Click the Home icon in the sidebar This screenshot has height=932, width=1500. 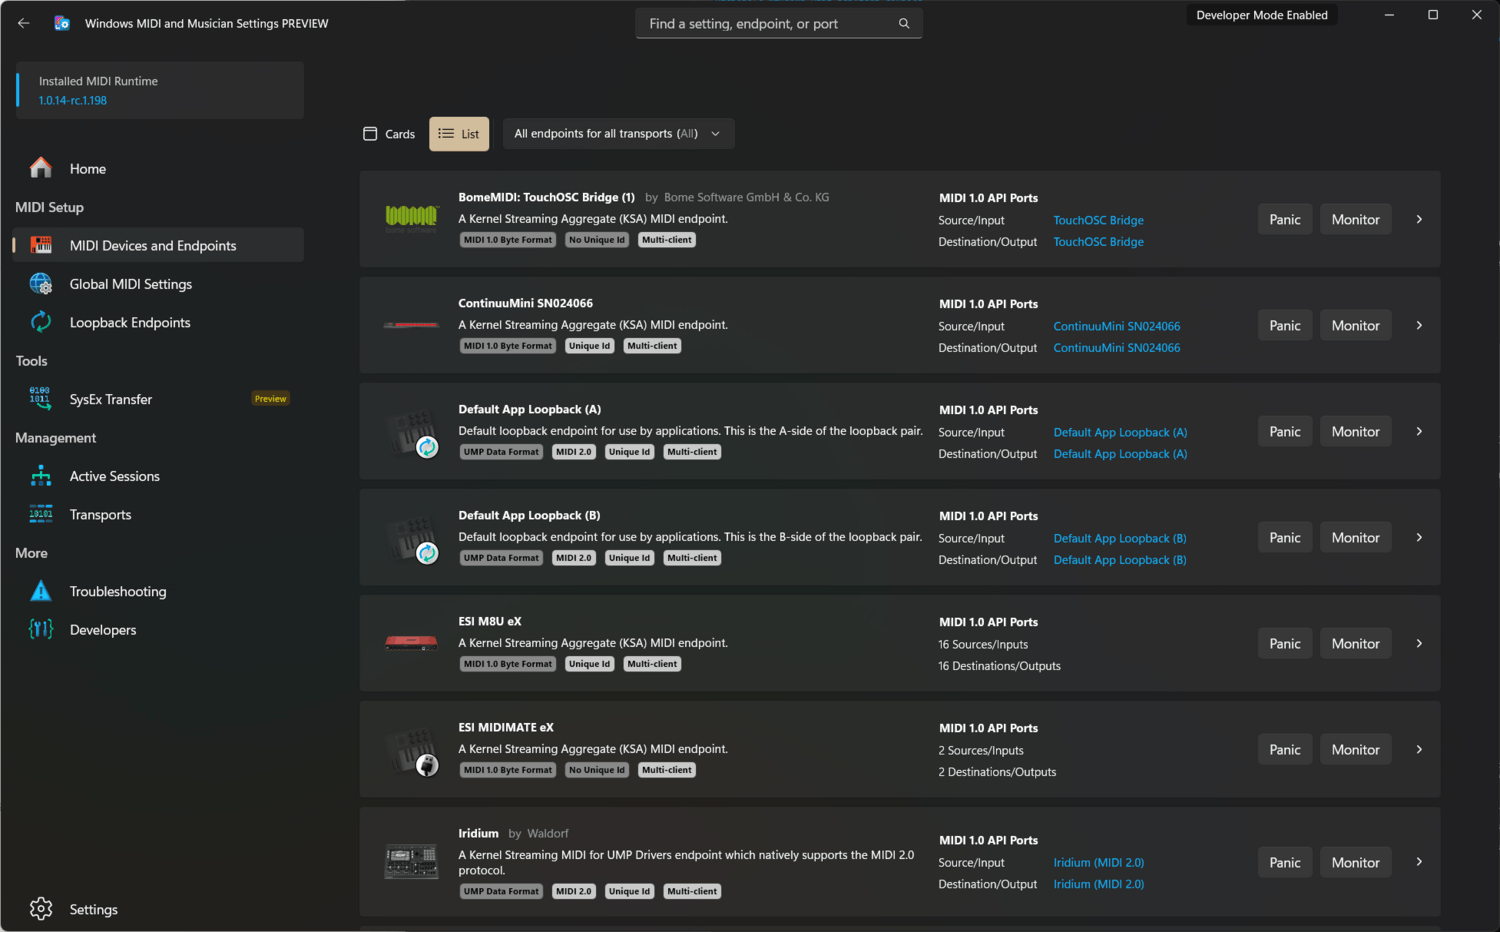[40, 168]
